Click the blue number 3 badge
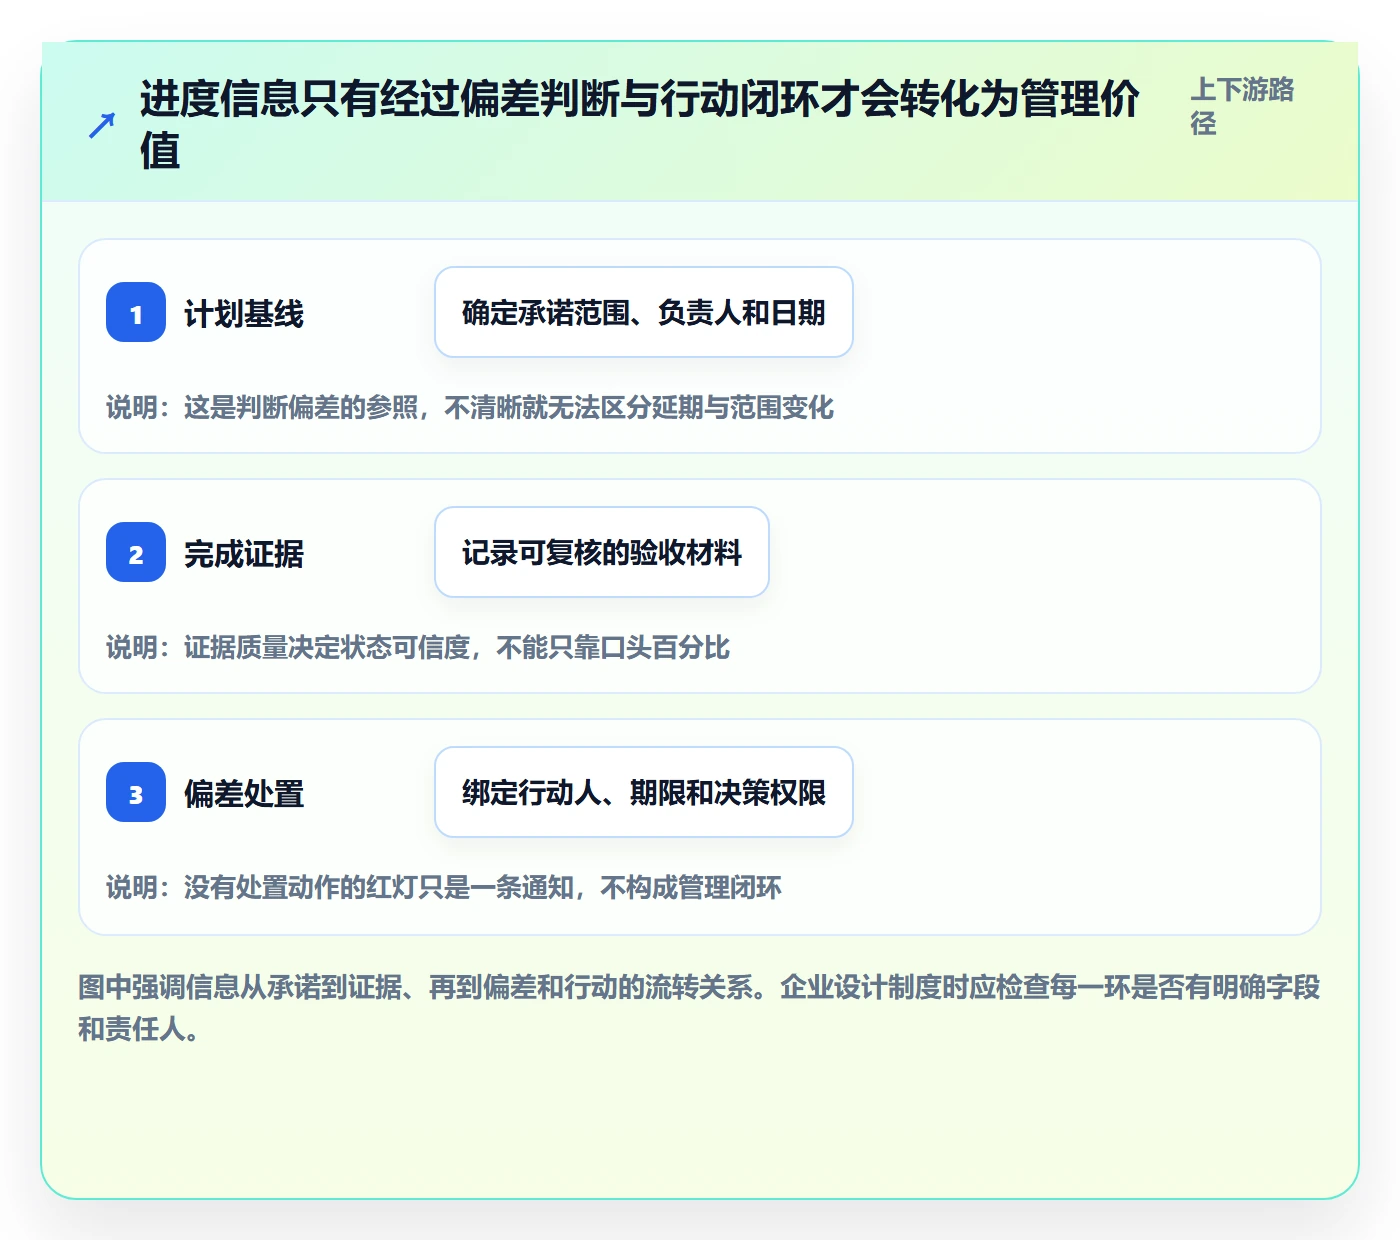1400x1240 pixels. pyautogui.click(x=136, y=792)
